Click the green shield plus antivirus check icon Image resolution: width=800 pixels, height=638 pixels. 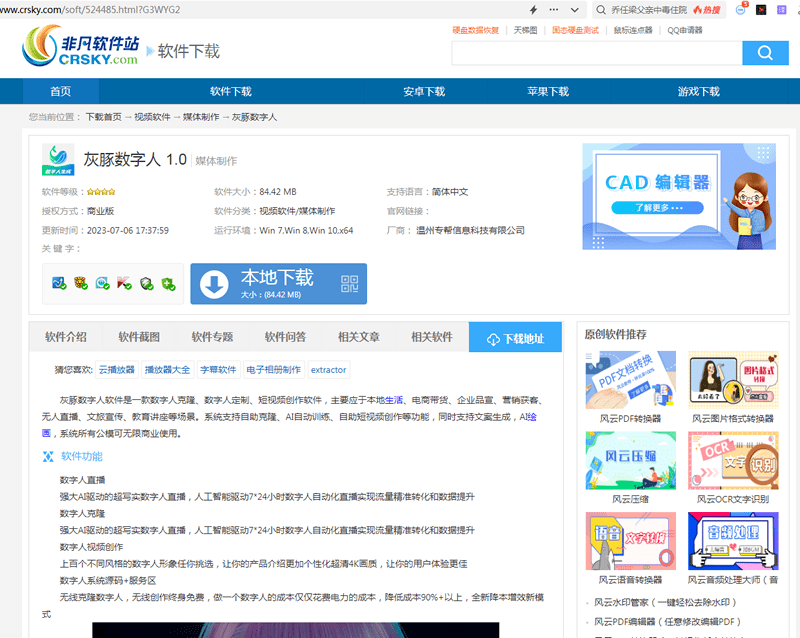coord(169,284)
